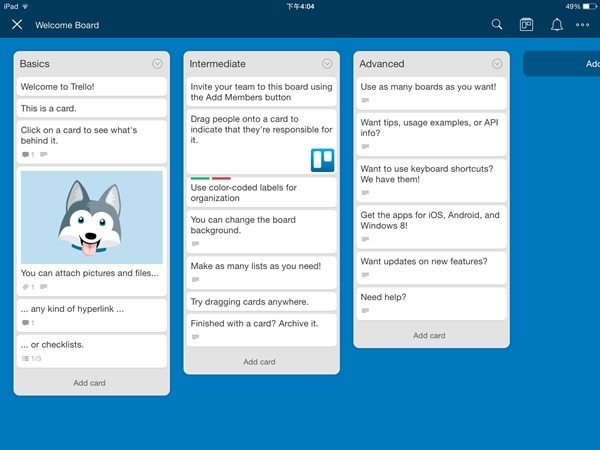Open the notifications bell icon
Image resolution: width=600 pixels, height=450 pixels.
(556, 25)
